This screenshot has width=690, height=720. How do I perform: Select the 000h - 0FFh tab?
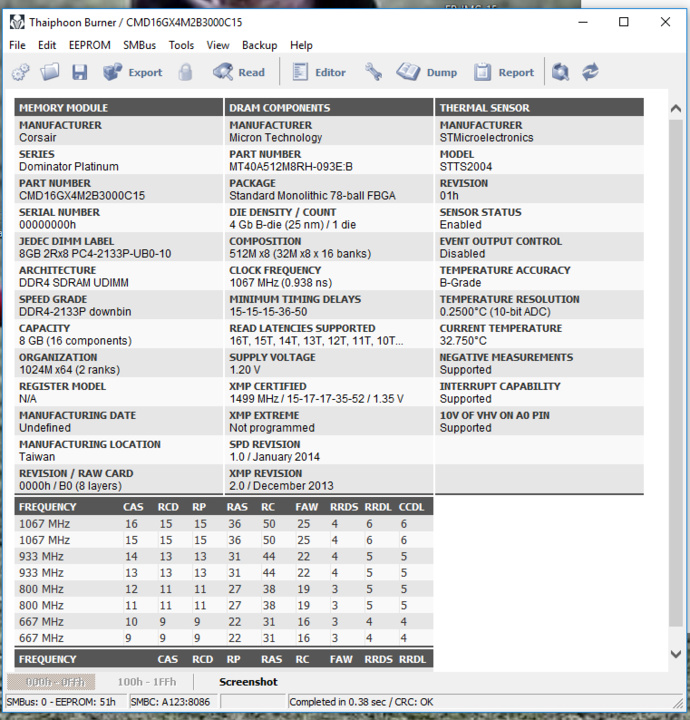tap(51, 682)
